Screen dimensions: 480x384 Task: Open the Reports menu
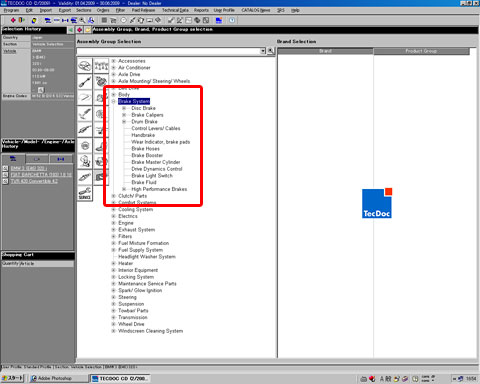[x=201, y=10]
